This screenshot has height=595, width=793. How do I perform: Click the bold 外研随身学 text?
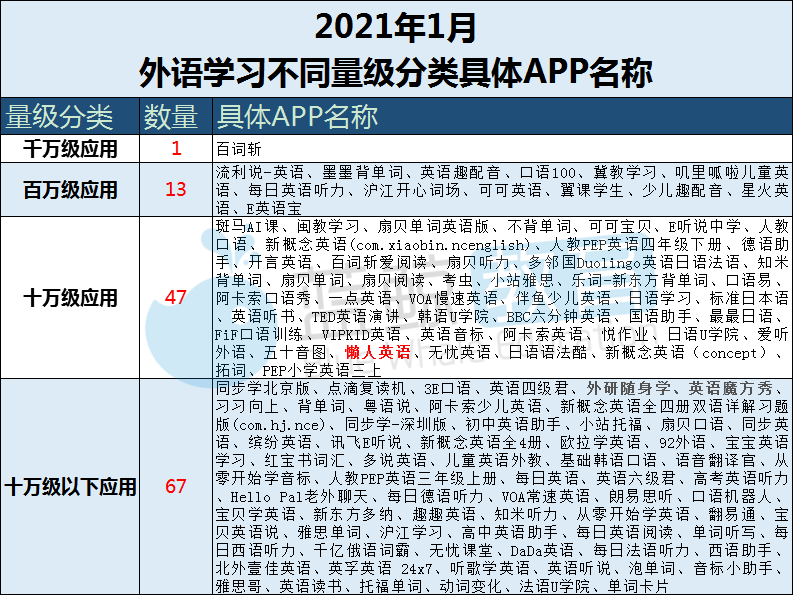coord(627,388)
